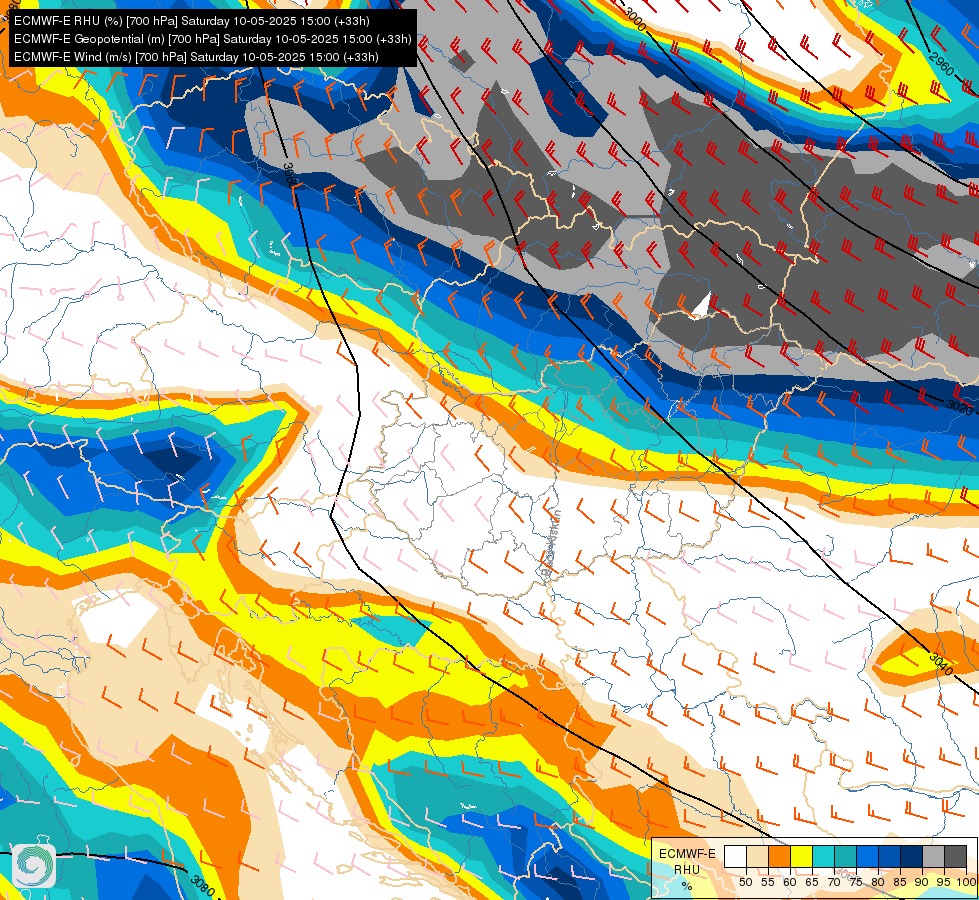Click the legend tick label '65'

812,882
